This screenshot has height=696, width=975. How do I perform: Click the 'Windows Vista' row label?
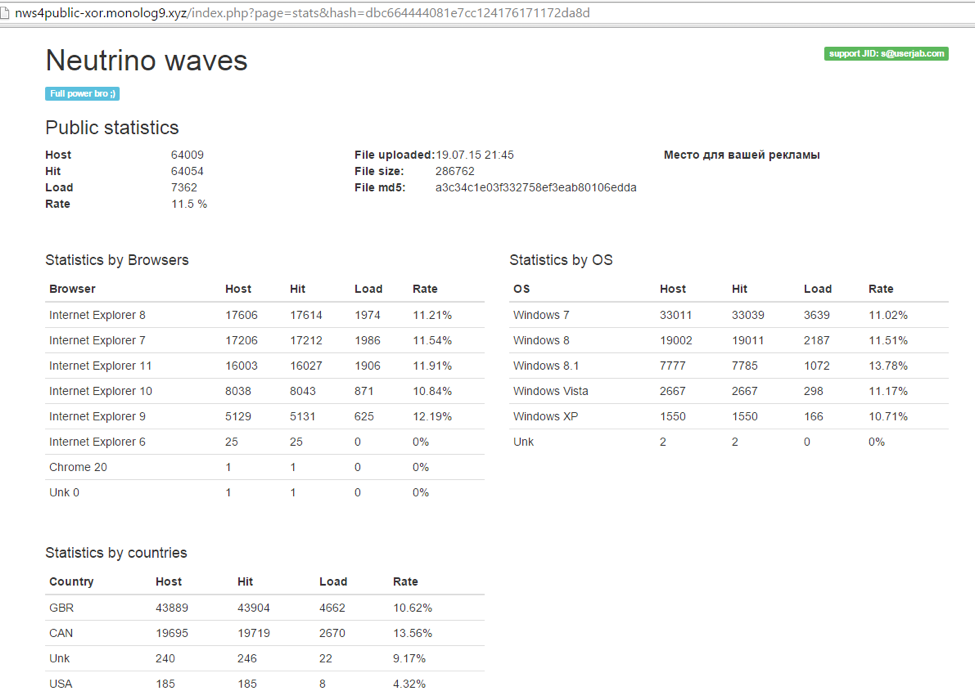551,391
